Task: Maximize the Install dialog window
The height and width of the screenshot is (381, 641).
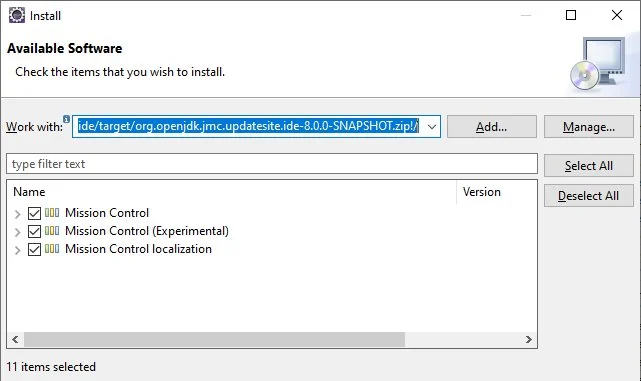Action: [x=571, y=15]
